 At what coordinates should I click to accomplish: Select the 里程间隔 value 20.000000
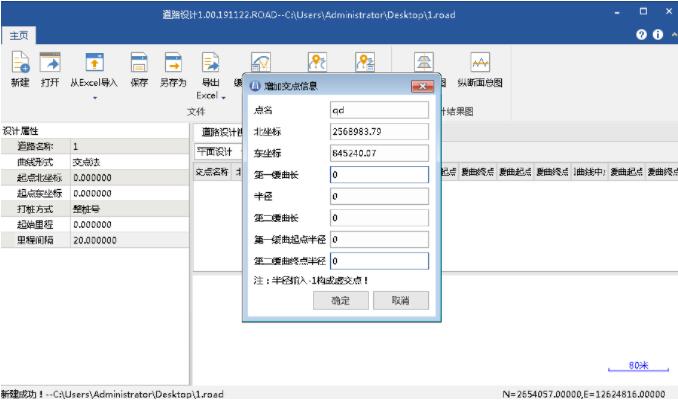(129, 240)
